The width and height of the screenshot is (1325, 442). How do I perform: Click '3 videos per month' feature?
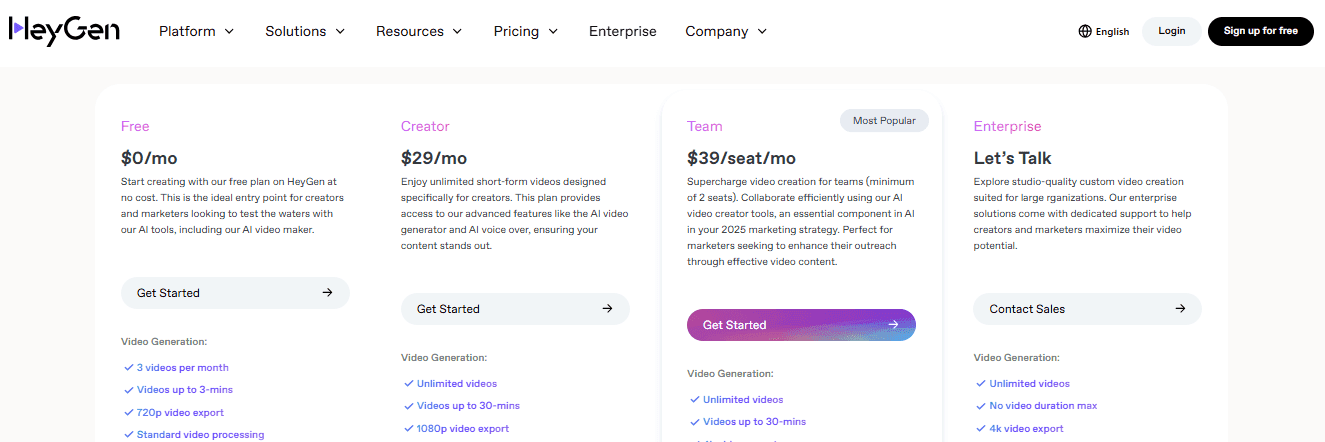pyautogui.click(x=183, y=368)
